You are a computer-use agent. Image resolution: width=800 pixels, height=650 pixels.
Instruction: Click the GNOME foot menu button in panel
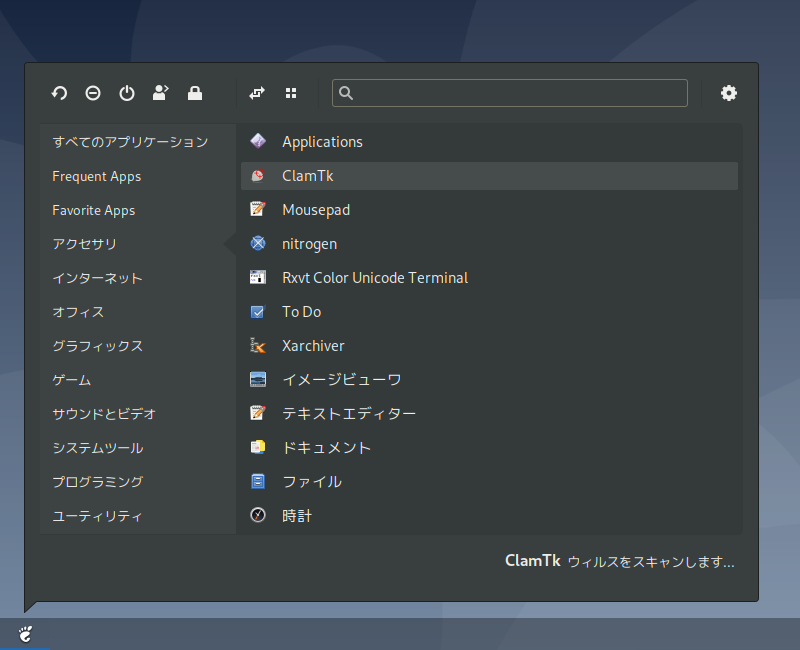click(25, 634)
